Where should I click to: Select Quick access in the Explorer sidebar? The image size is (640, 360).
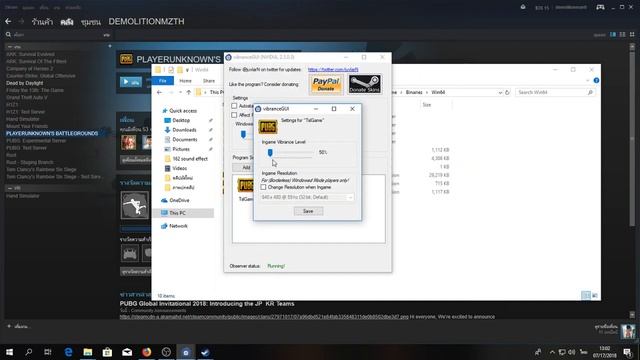[183, 111]
